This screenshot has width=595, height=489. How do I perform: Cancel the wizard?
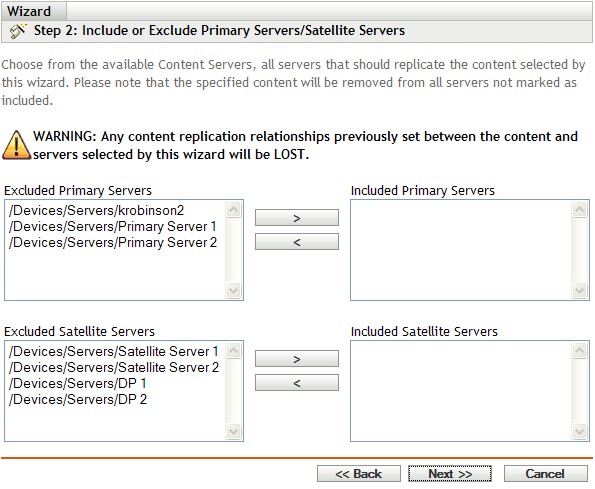(545, 474)
